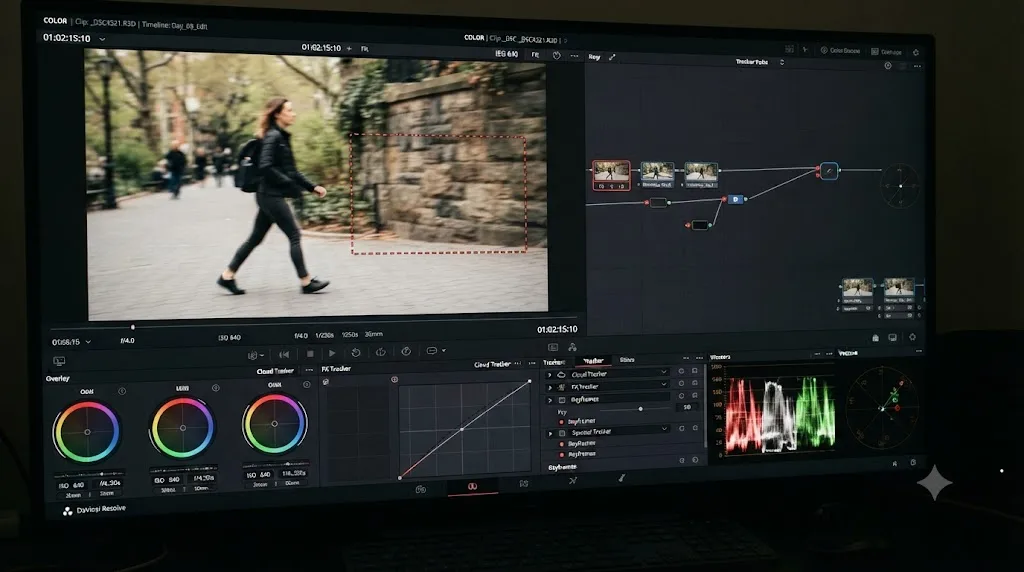
Task: Expand the third tracker list row
Action: (549, 400)
